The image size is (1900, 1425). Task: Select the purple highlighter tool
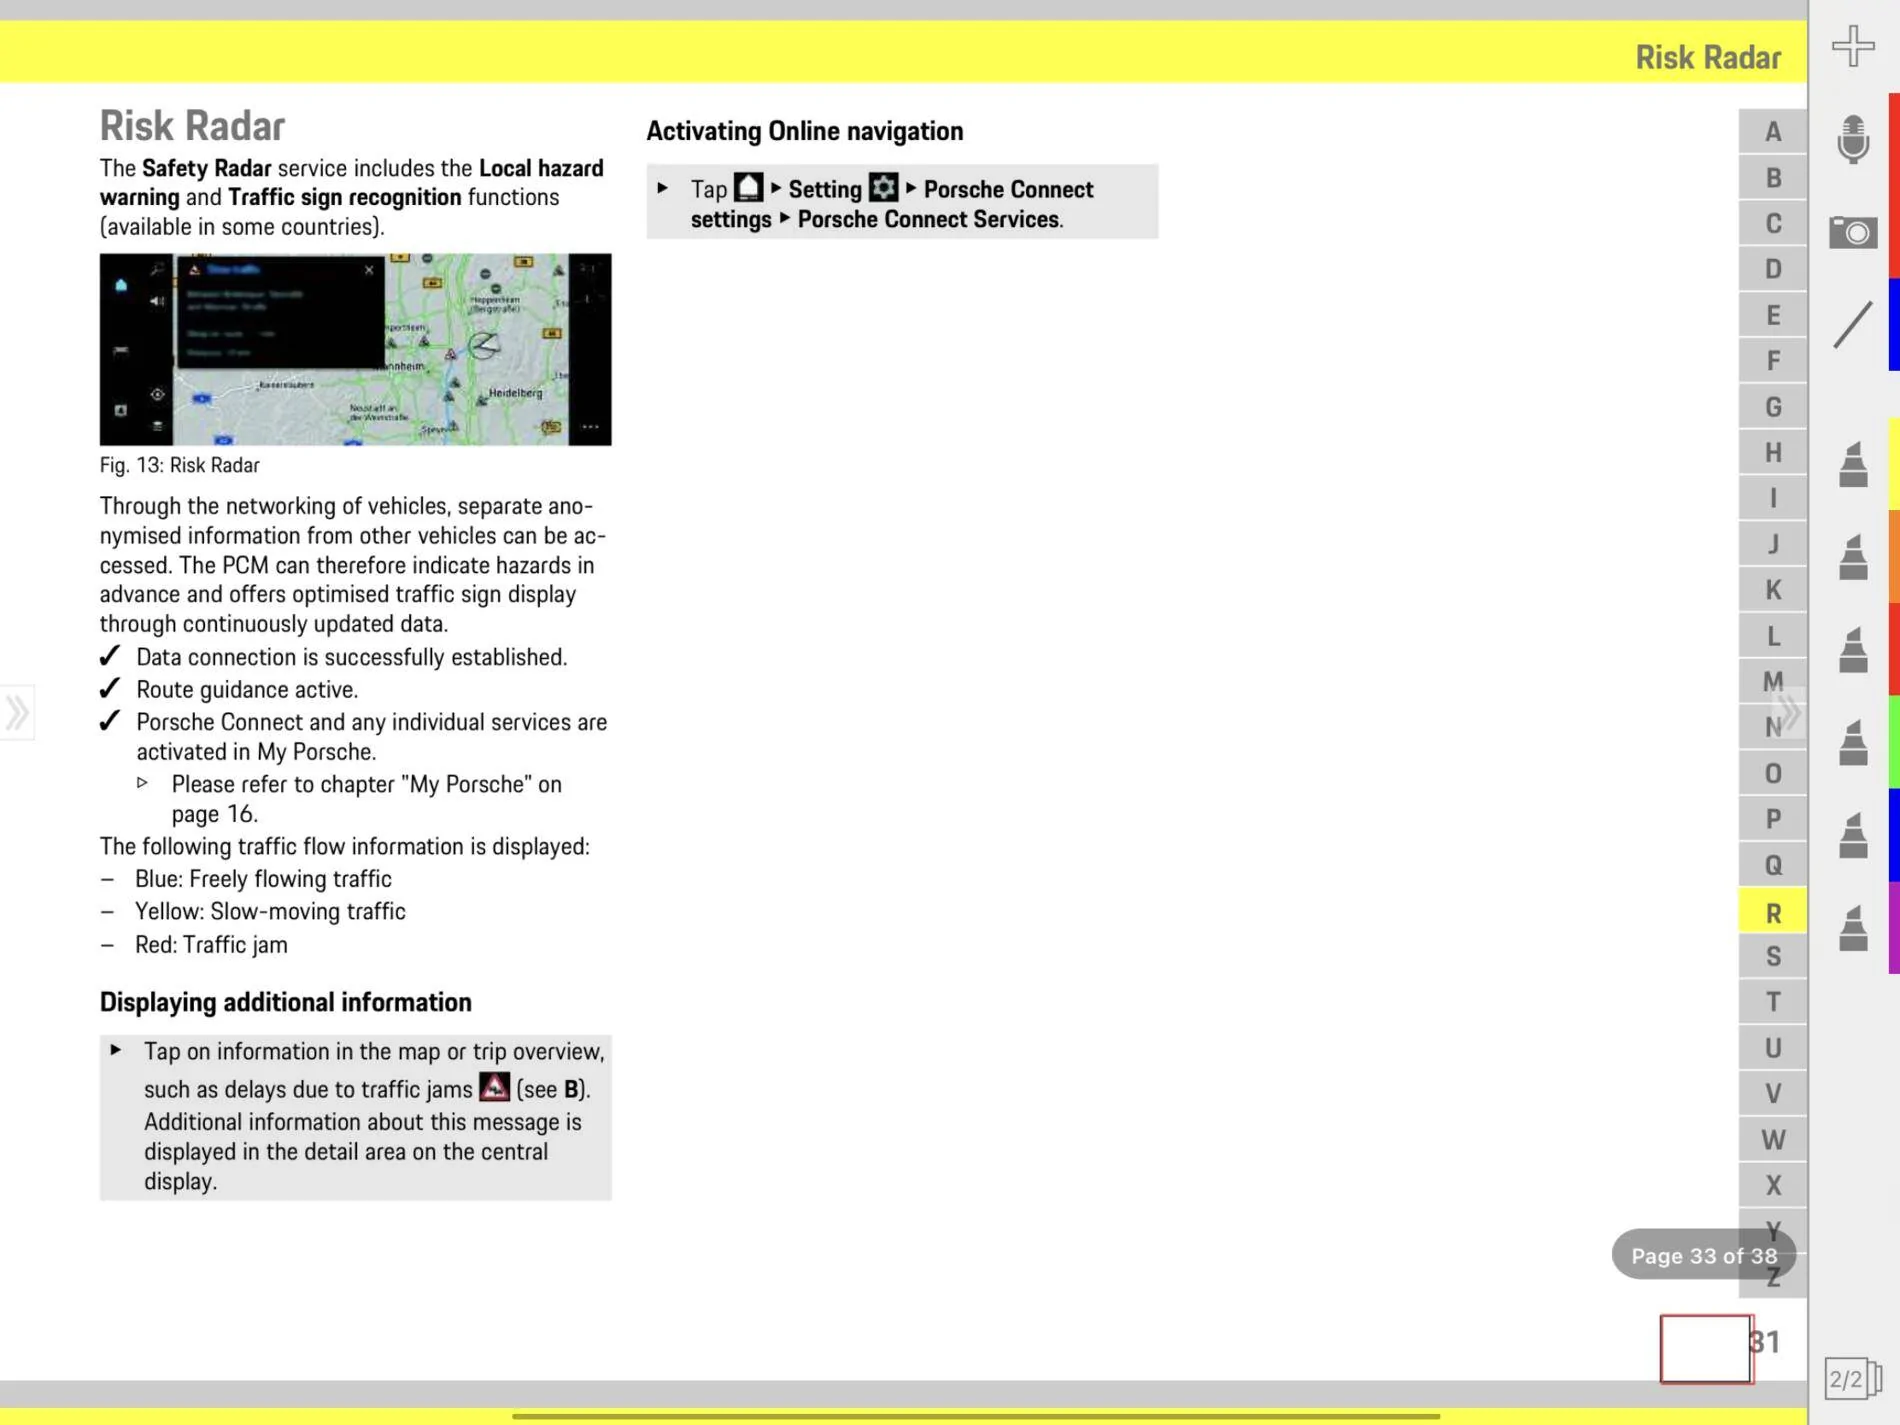[1853, 927]
